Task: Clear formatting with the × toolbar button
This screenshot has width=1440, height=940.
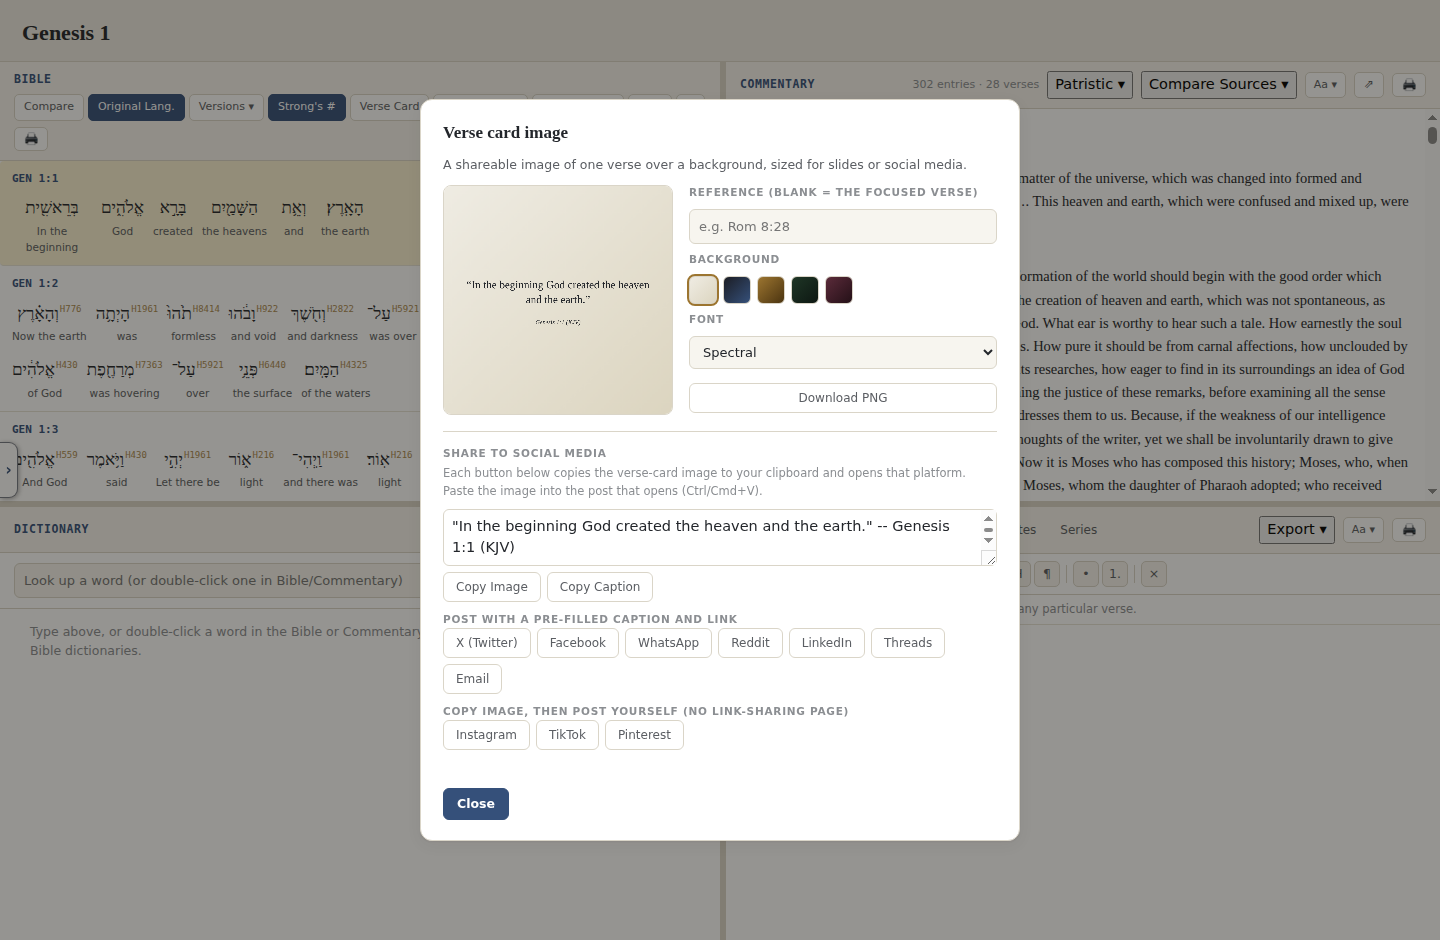Action: (x=1154, y=574)
